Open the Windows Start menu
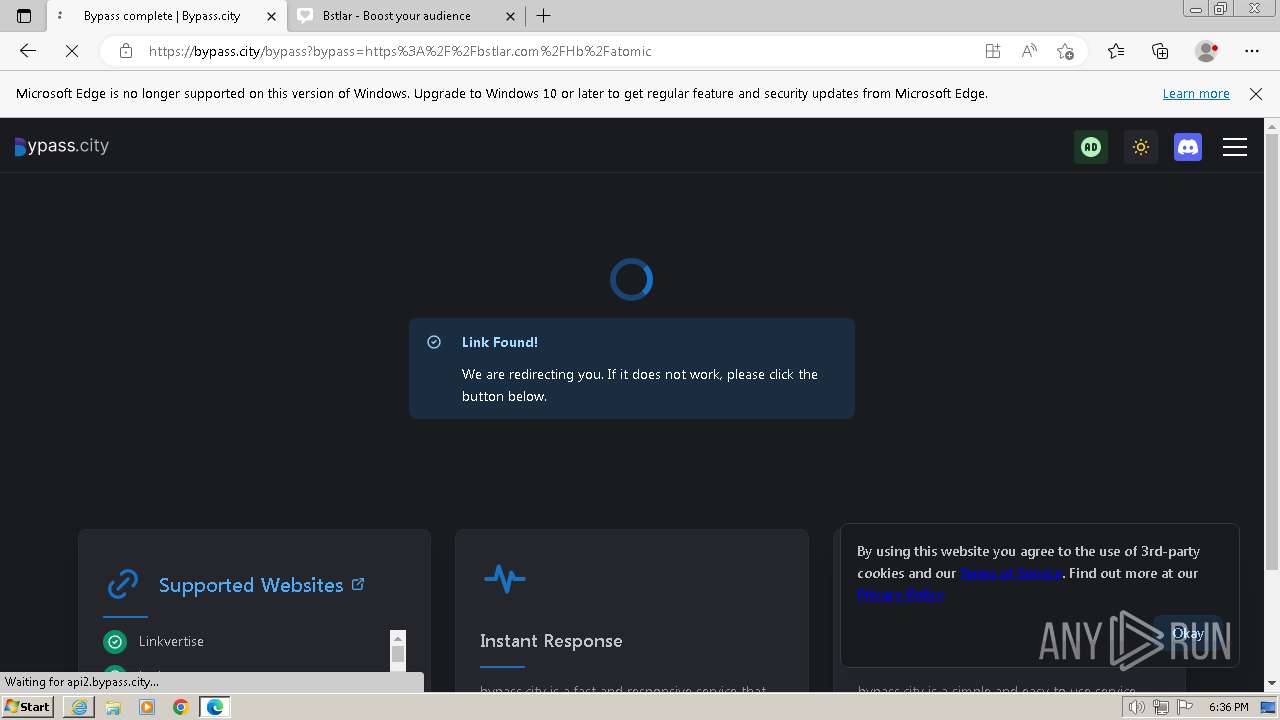 click(x=28, y=707)
